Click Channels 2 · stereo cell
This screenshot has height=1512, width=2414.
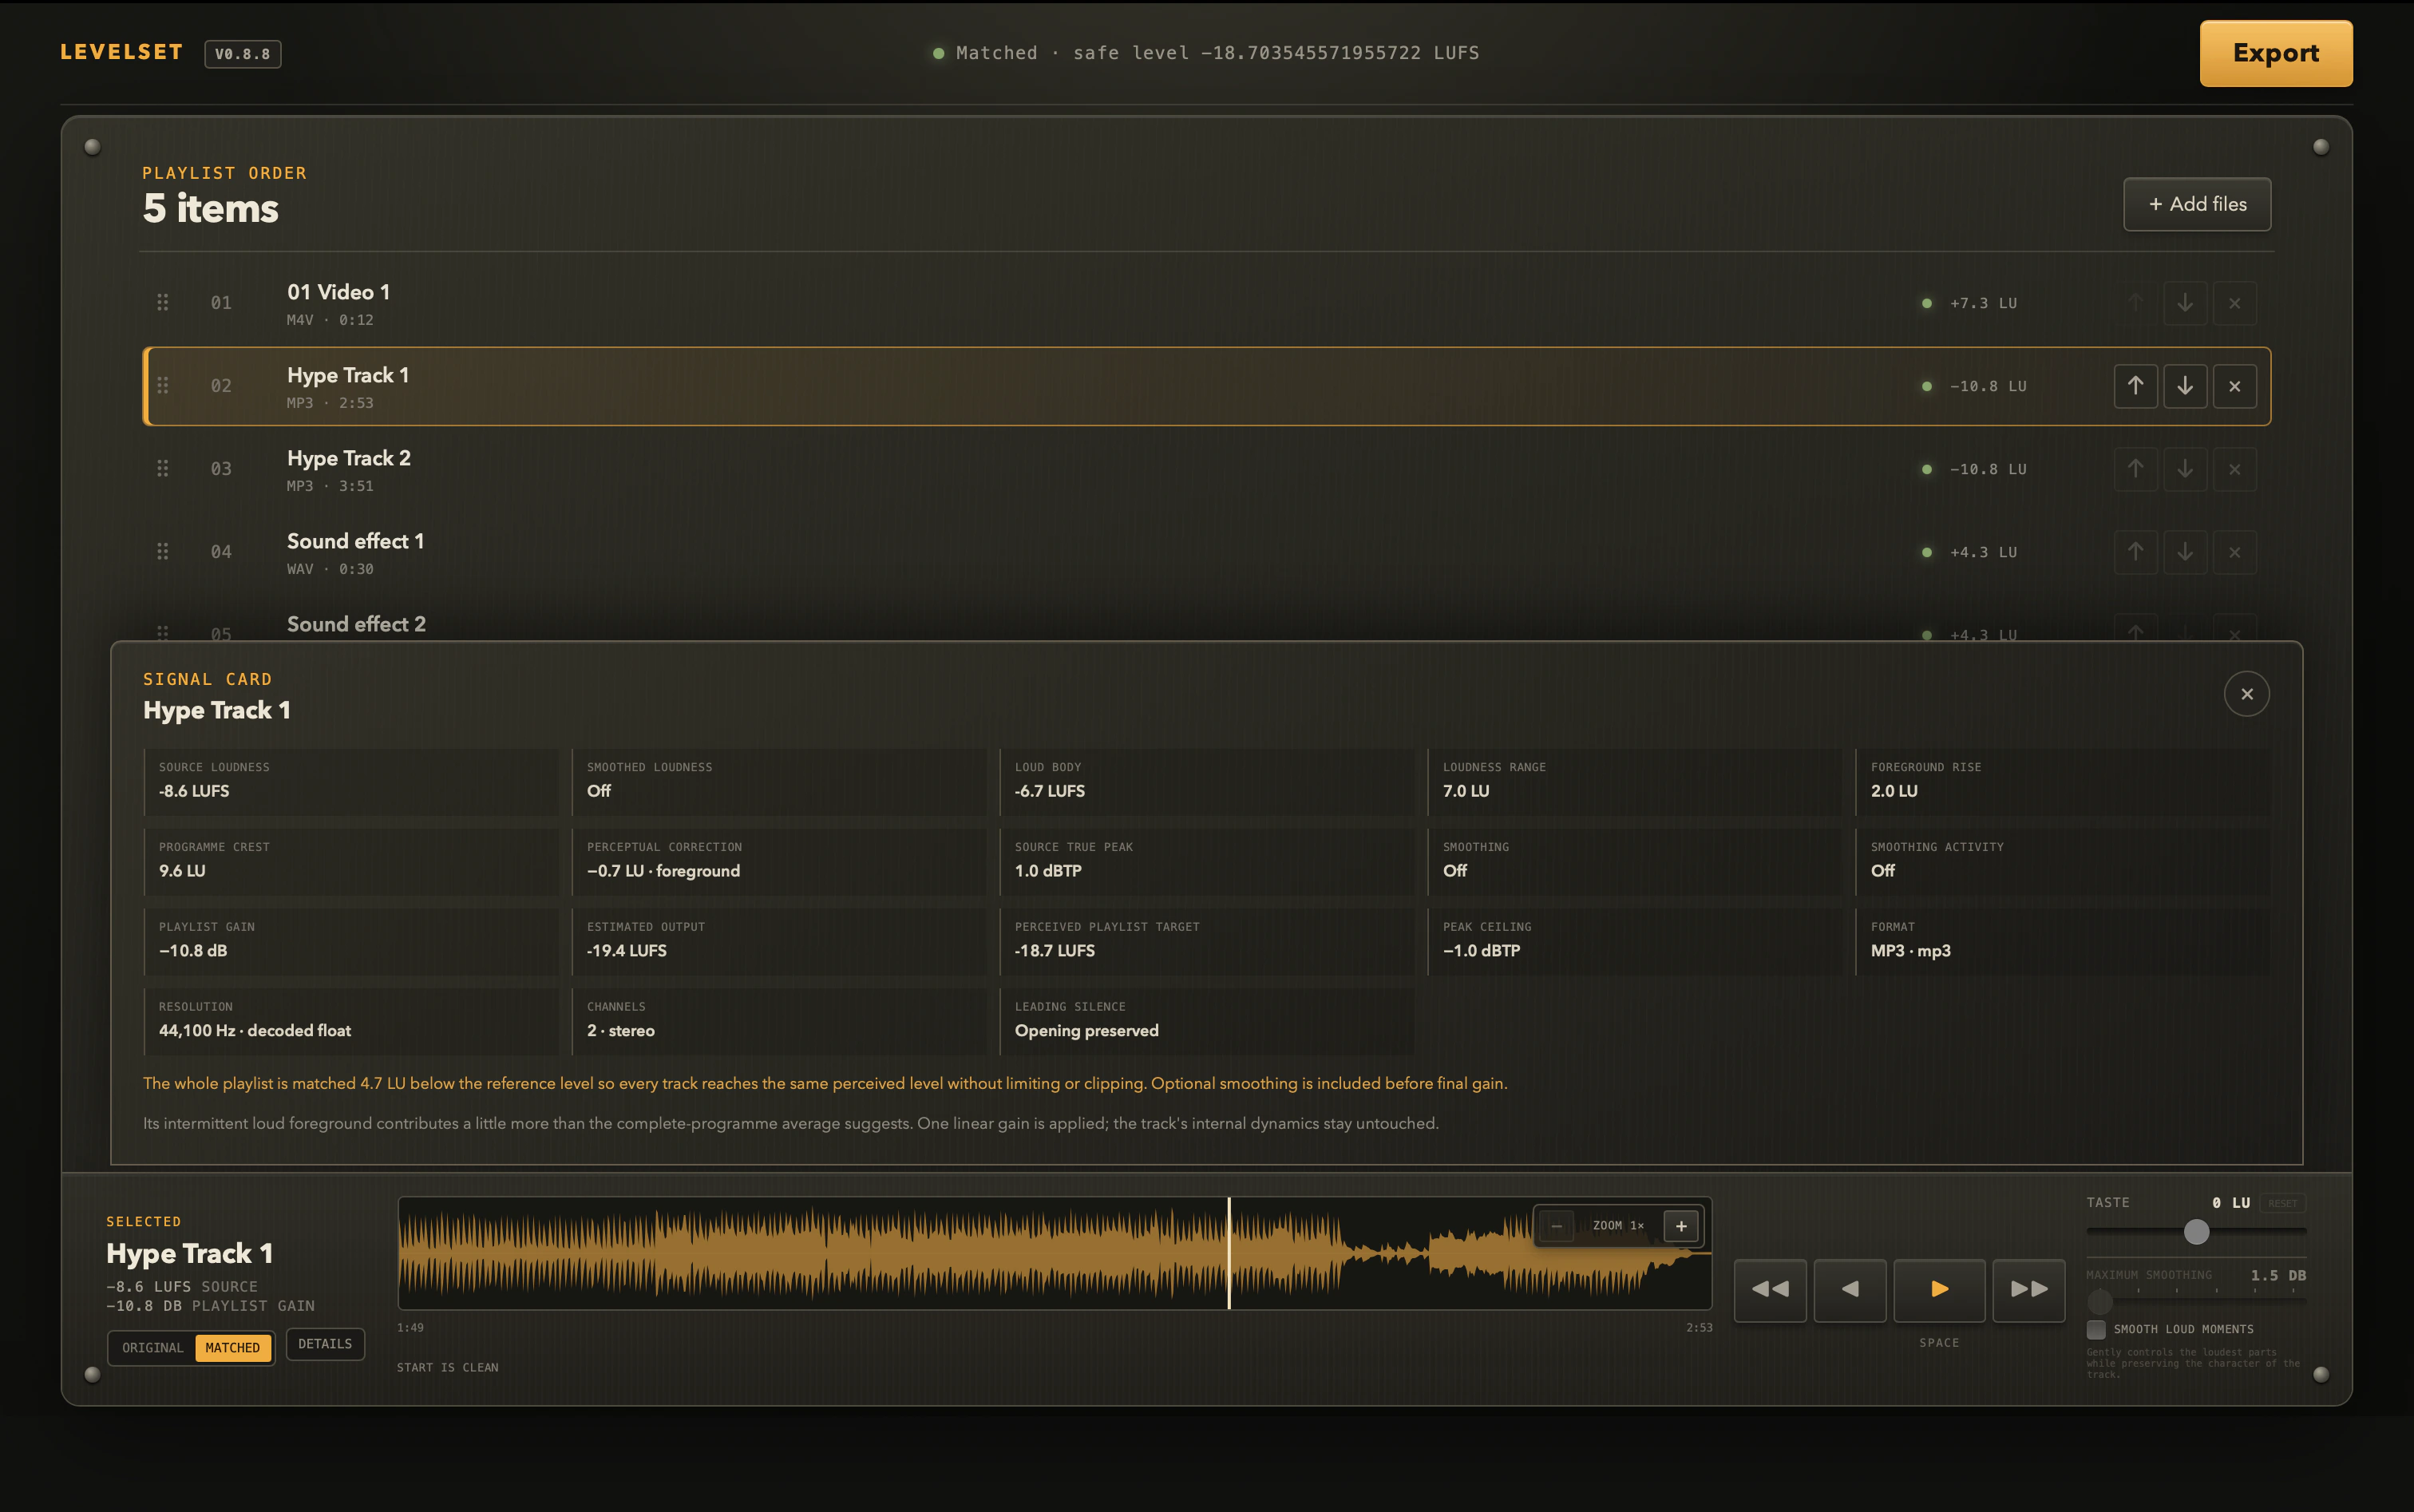click(x=780, y=1022)
